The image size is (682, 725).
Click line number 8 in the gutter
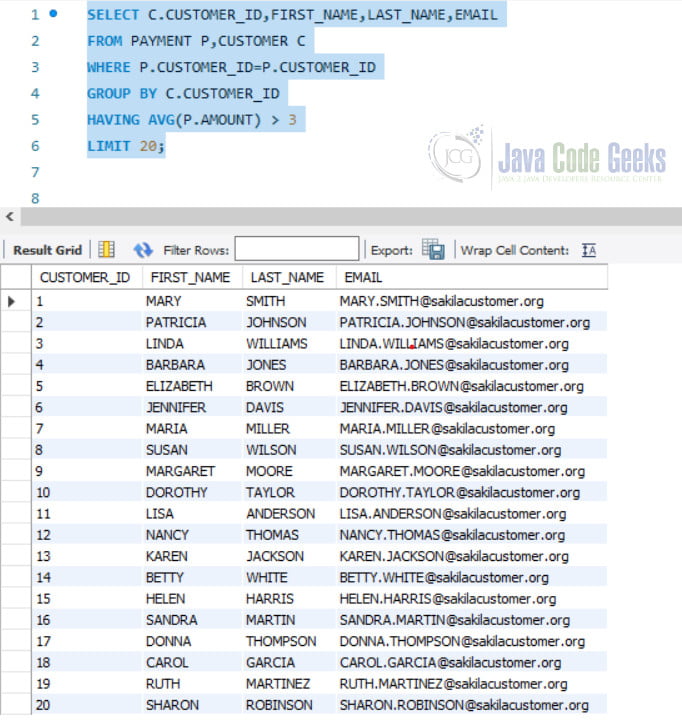tap(35, 199)
